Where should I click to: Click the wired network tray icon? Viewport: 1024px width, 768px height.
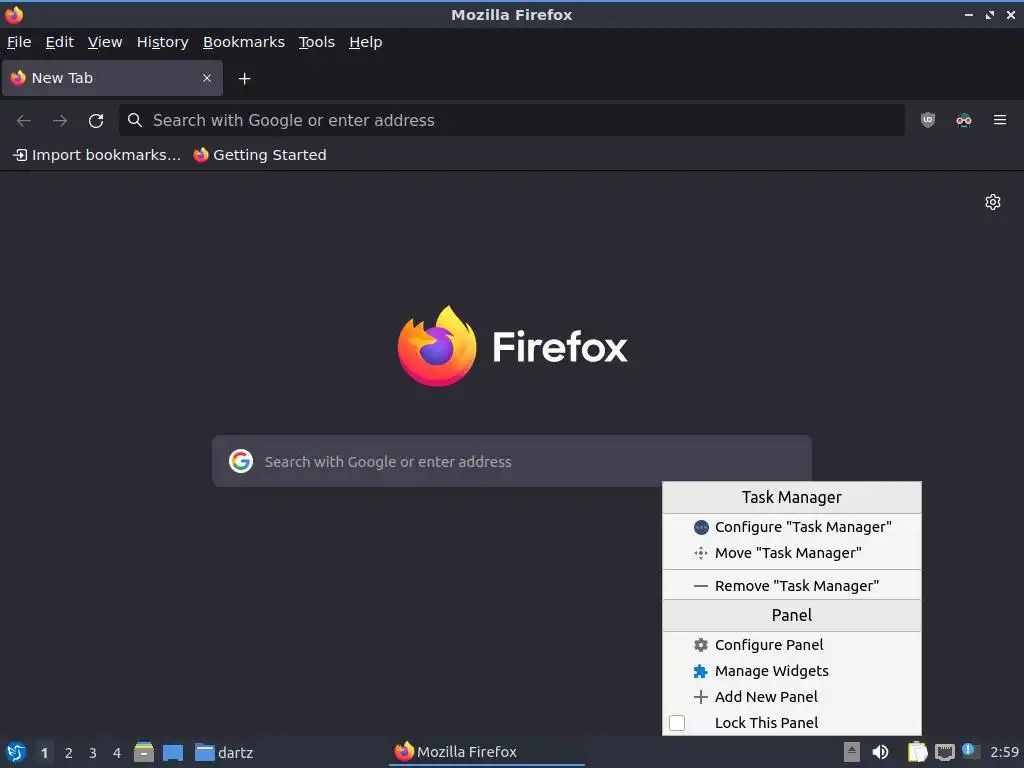[x=944, y=752]
